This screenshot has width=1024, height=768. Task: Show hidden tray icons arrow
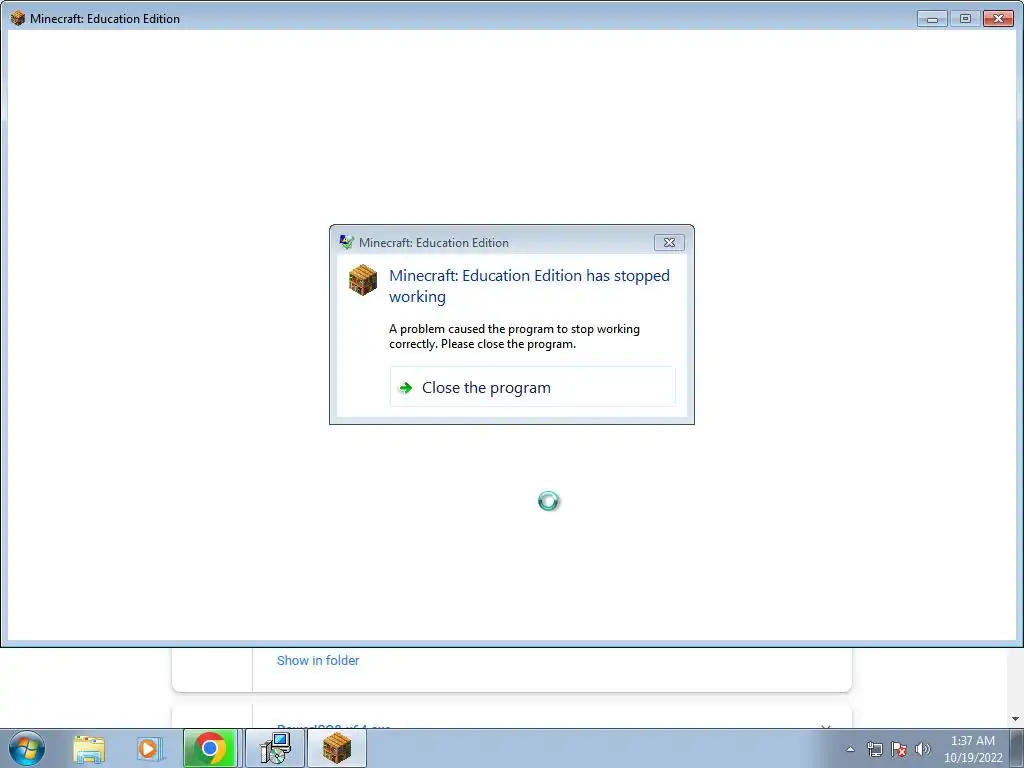(x=850, y=749)
